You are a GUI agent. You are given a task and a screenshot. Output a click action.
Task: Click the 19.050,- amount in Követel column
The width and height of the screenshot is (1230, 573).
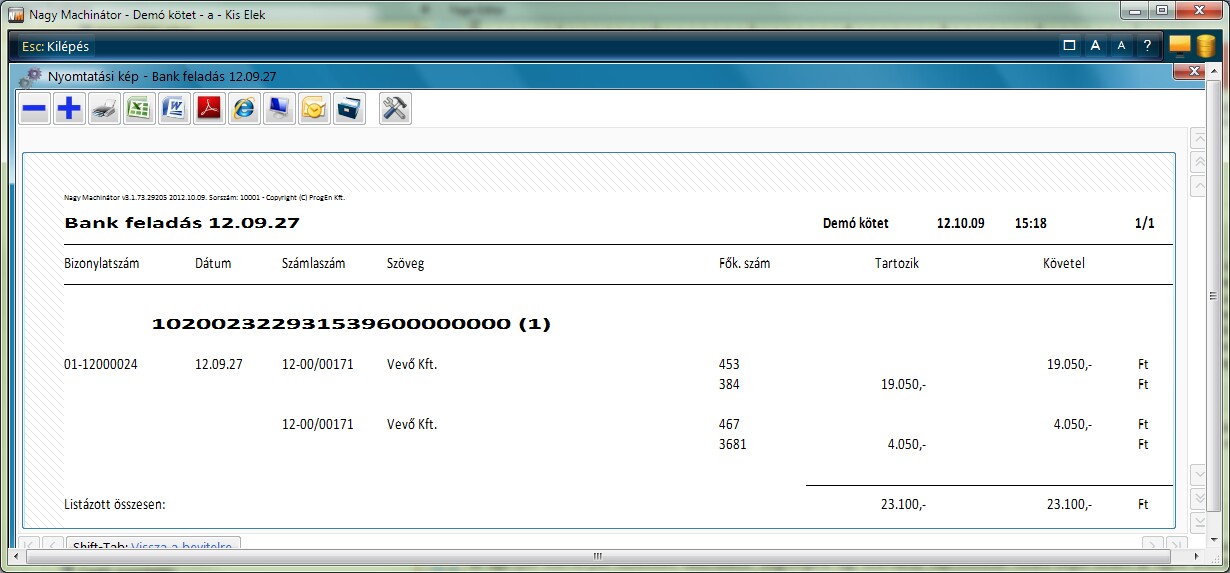(1069, 365)
